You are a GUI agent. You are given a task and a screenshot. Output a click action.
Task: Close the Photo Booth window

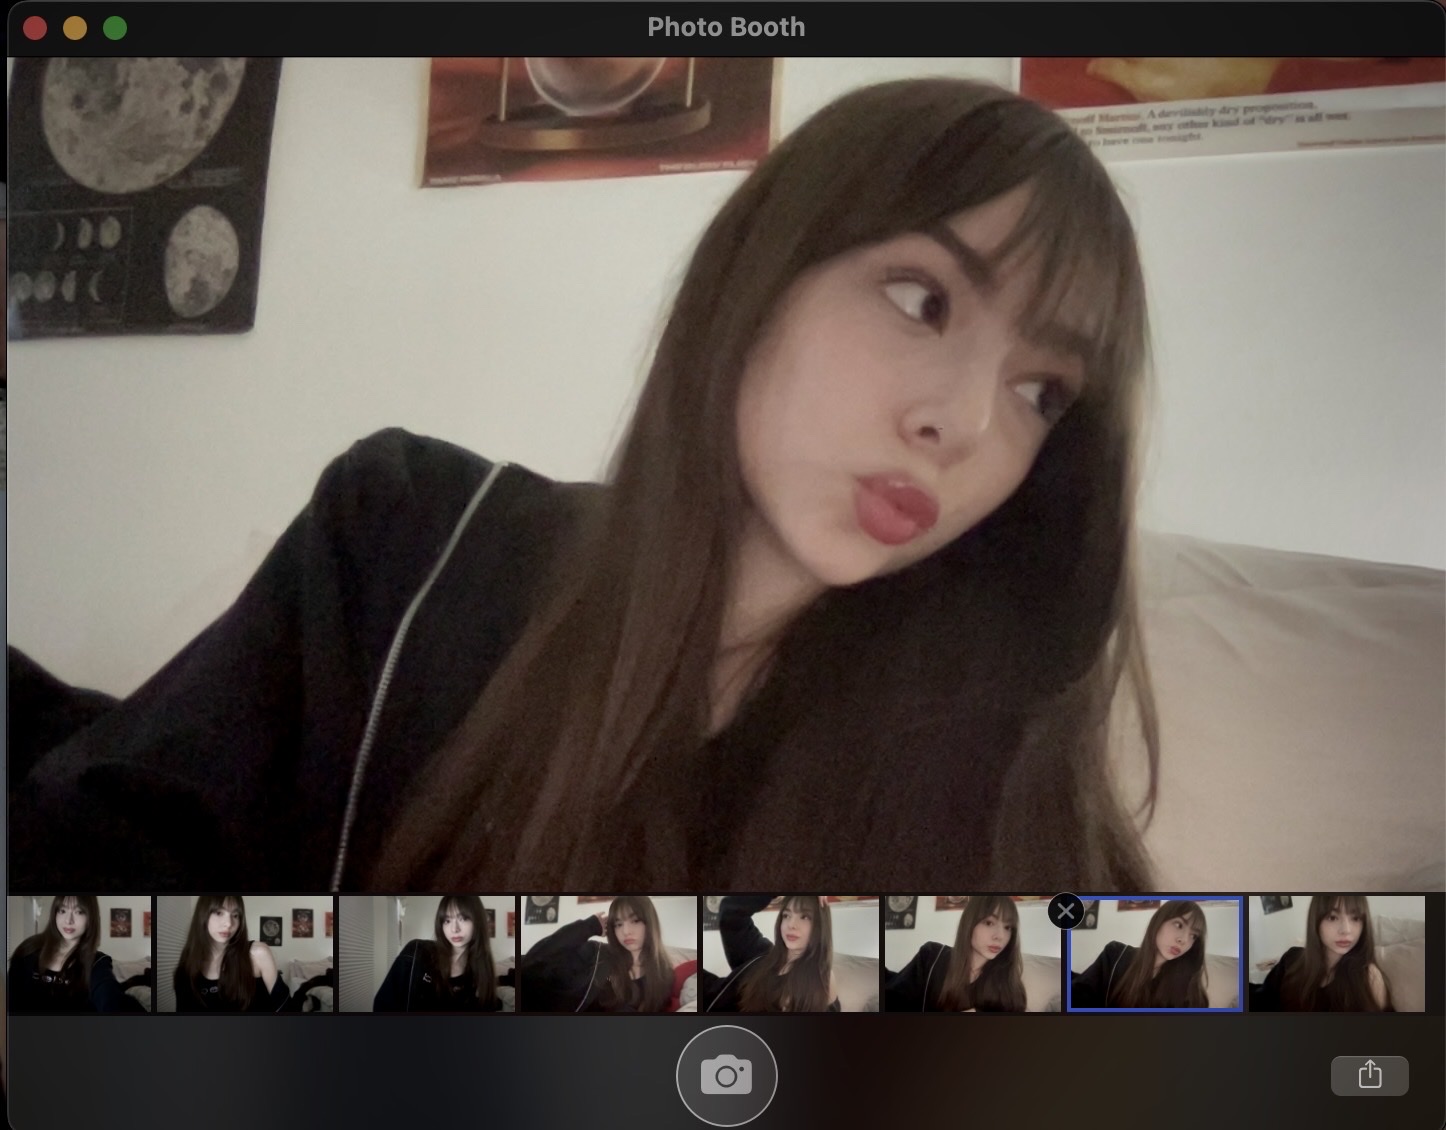[x=35, y=28]
